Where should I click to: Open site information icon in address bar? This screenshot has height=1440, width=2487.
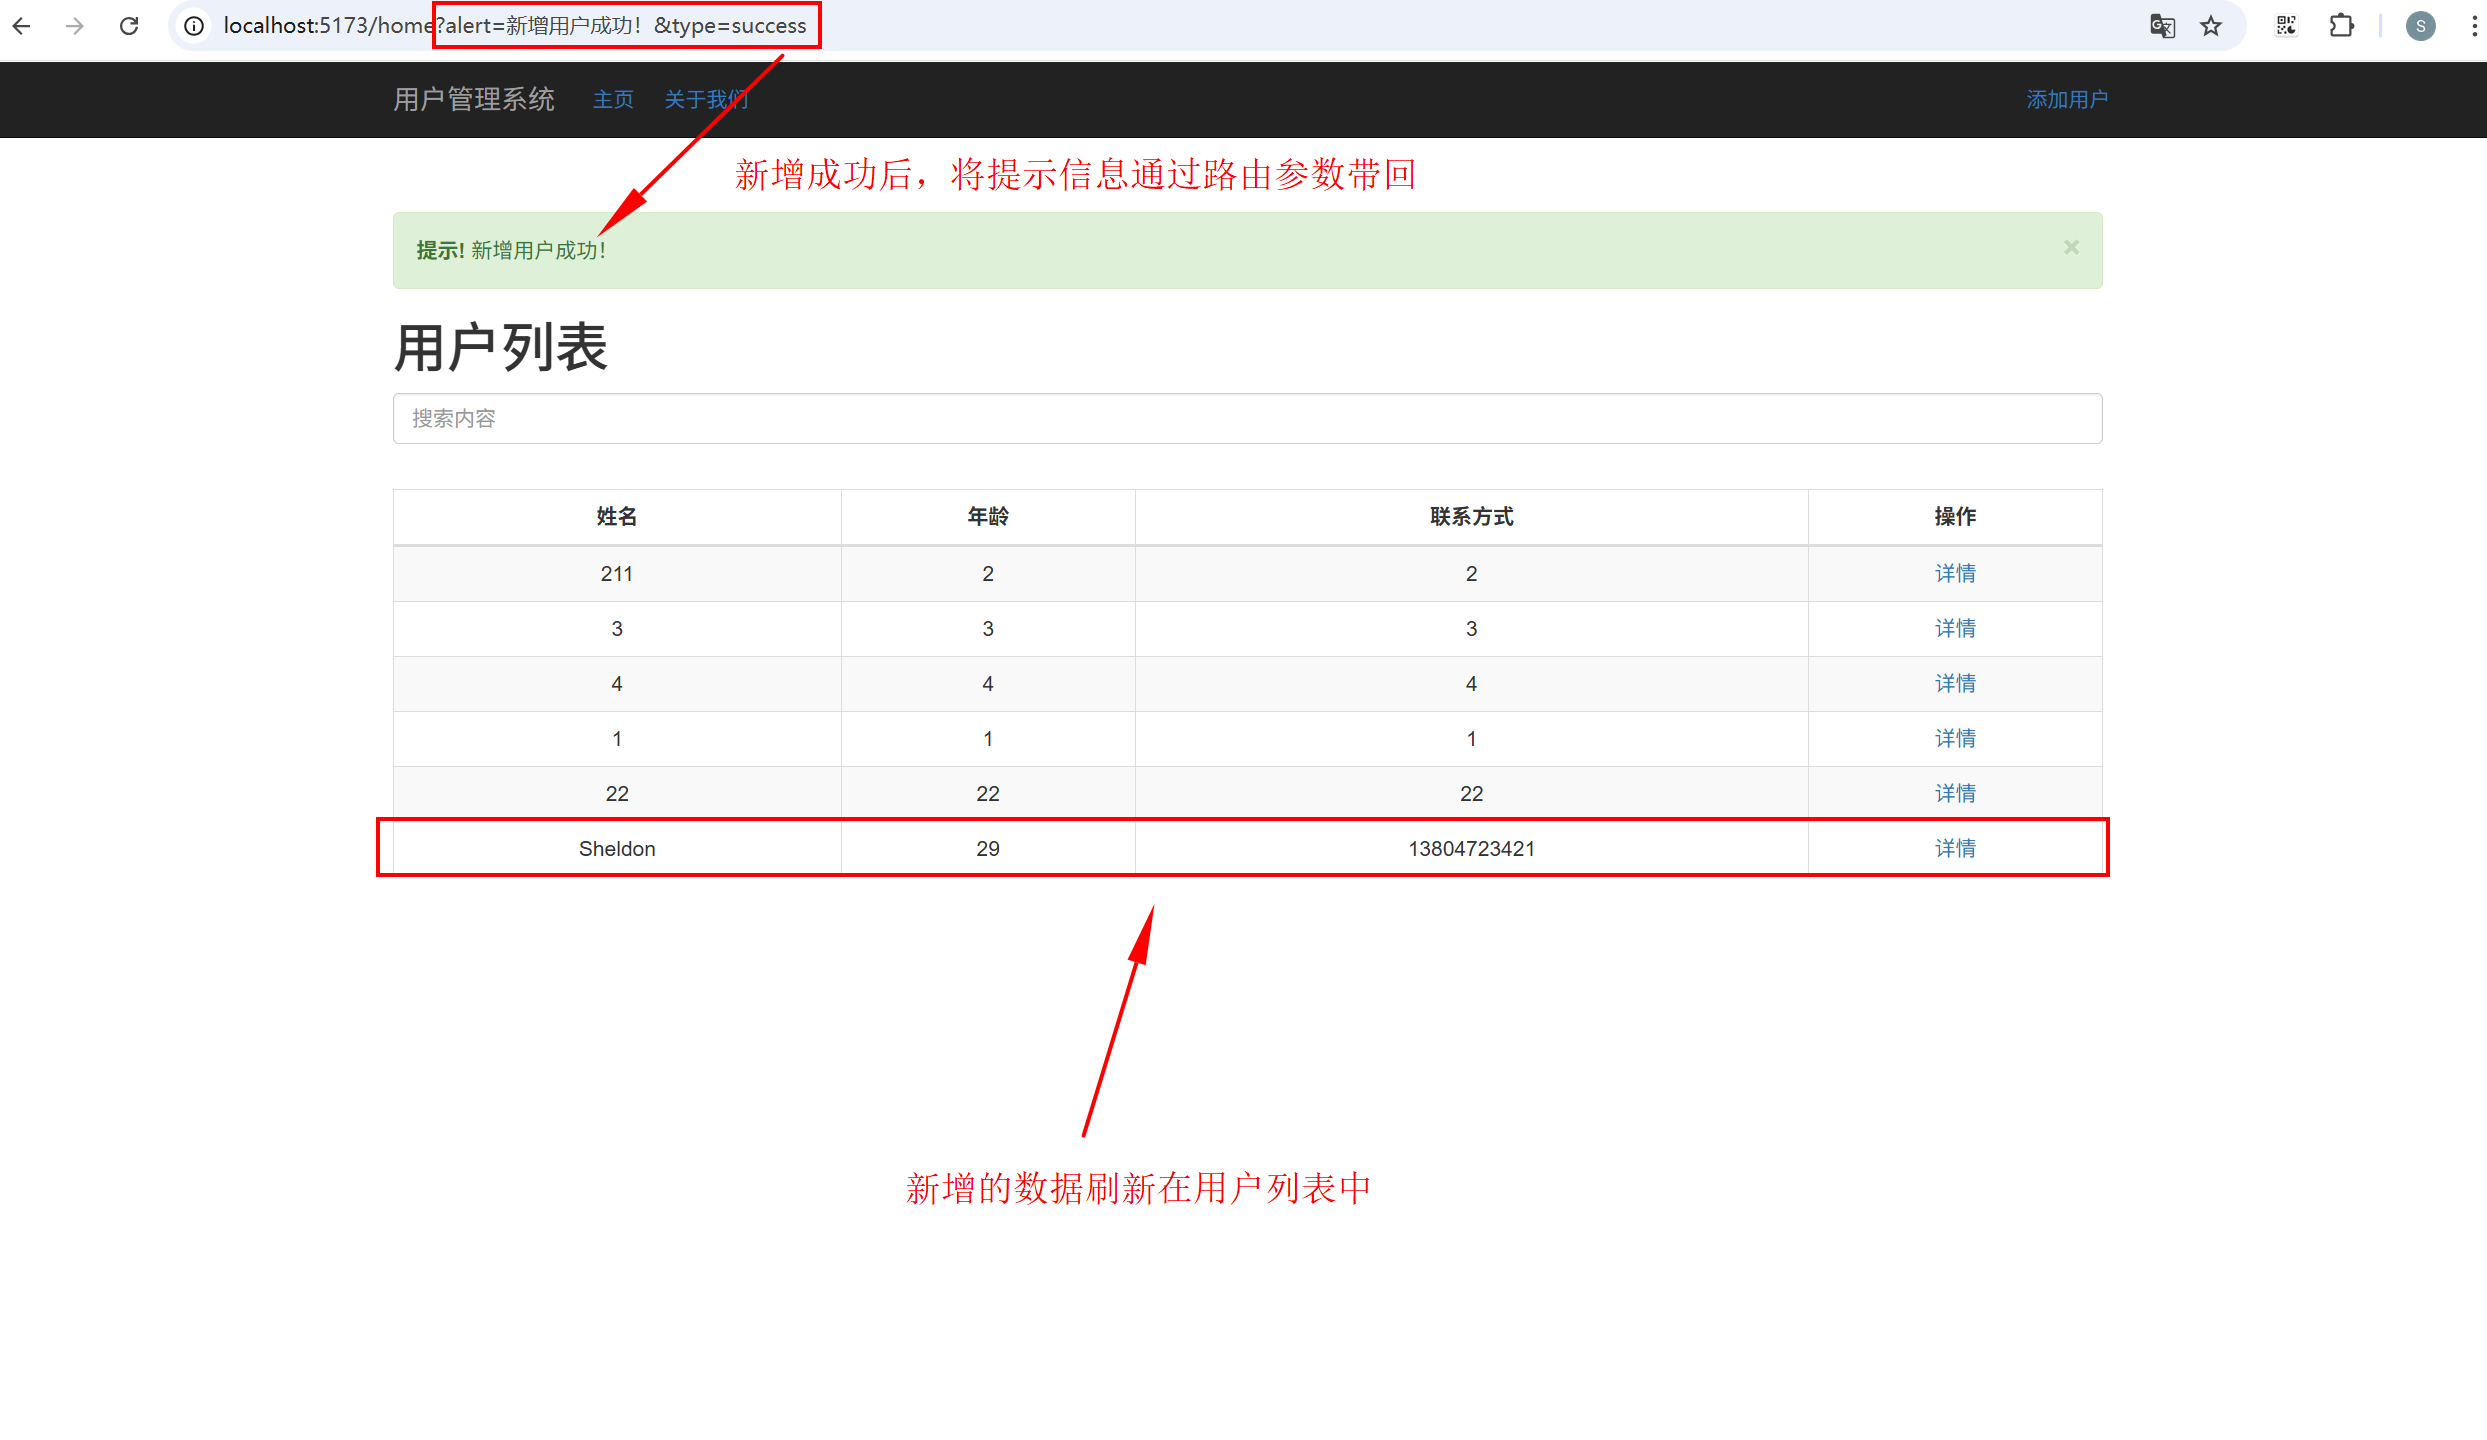coord(195,26)
